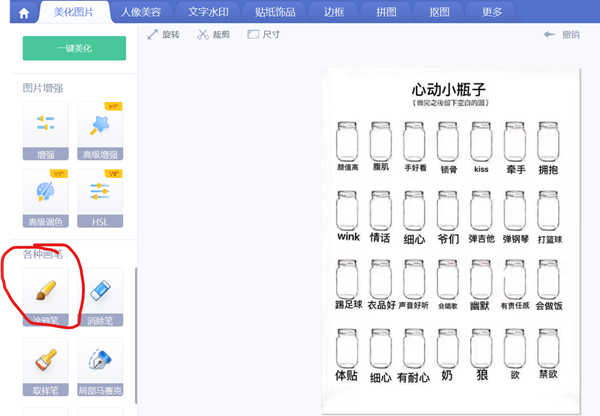Image resolution: width=600 pixels, height=416 pixels.
Task: Click the 心动小瓶子 title in image
Action: [x=449, y=90]
